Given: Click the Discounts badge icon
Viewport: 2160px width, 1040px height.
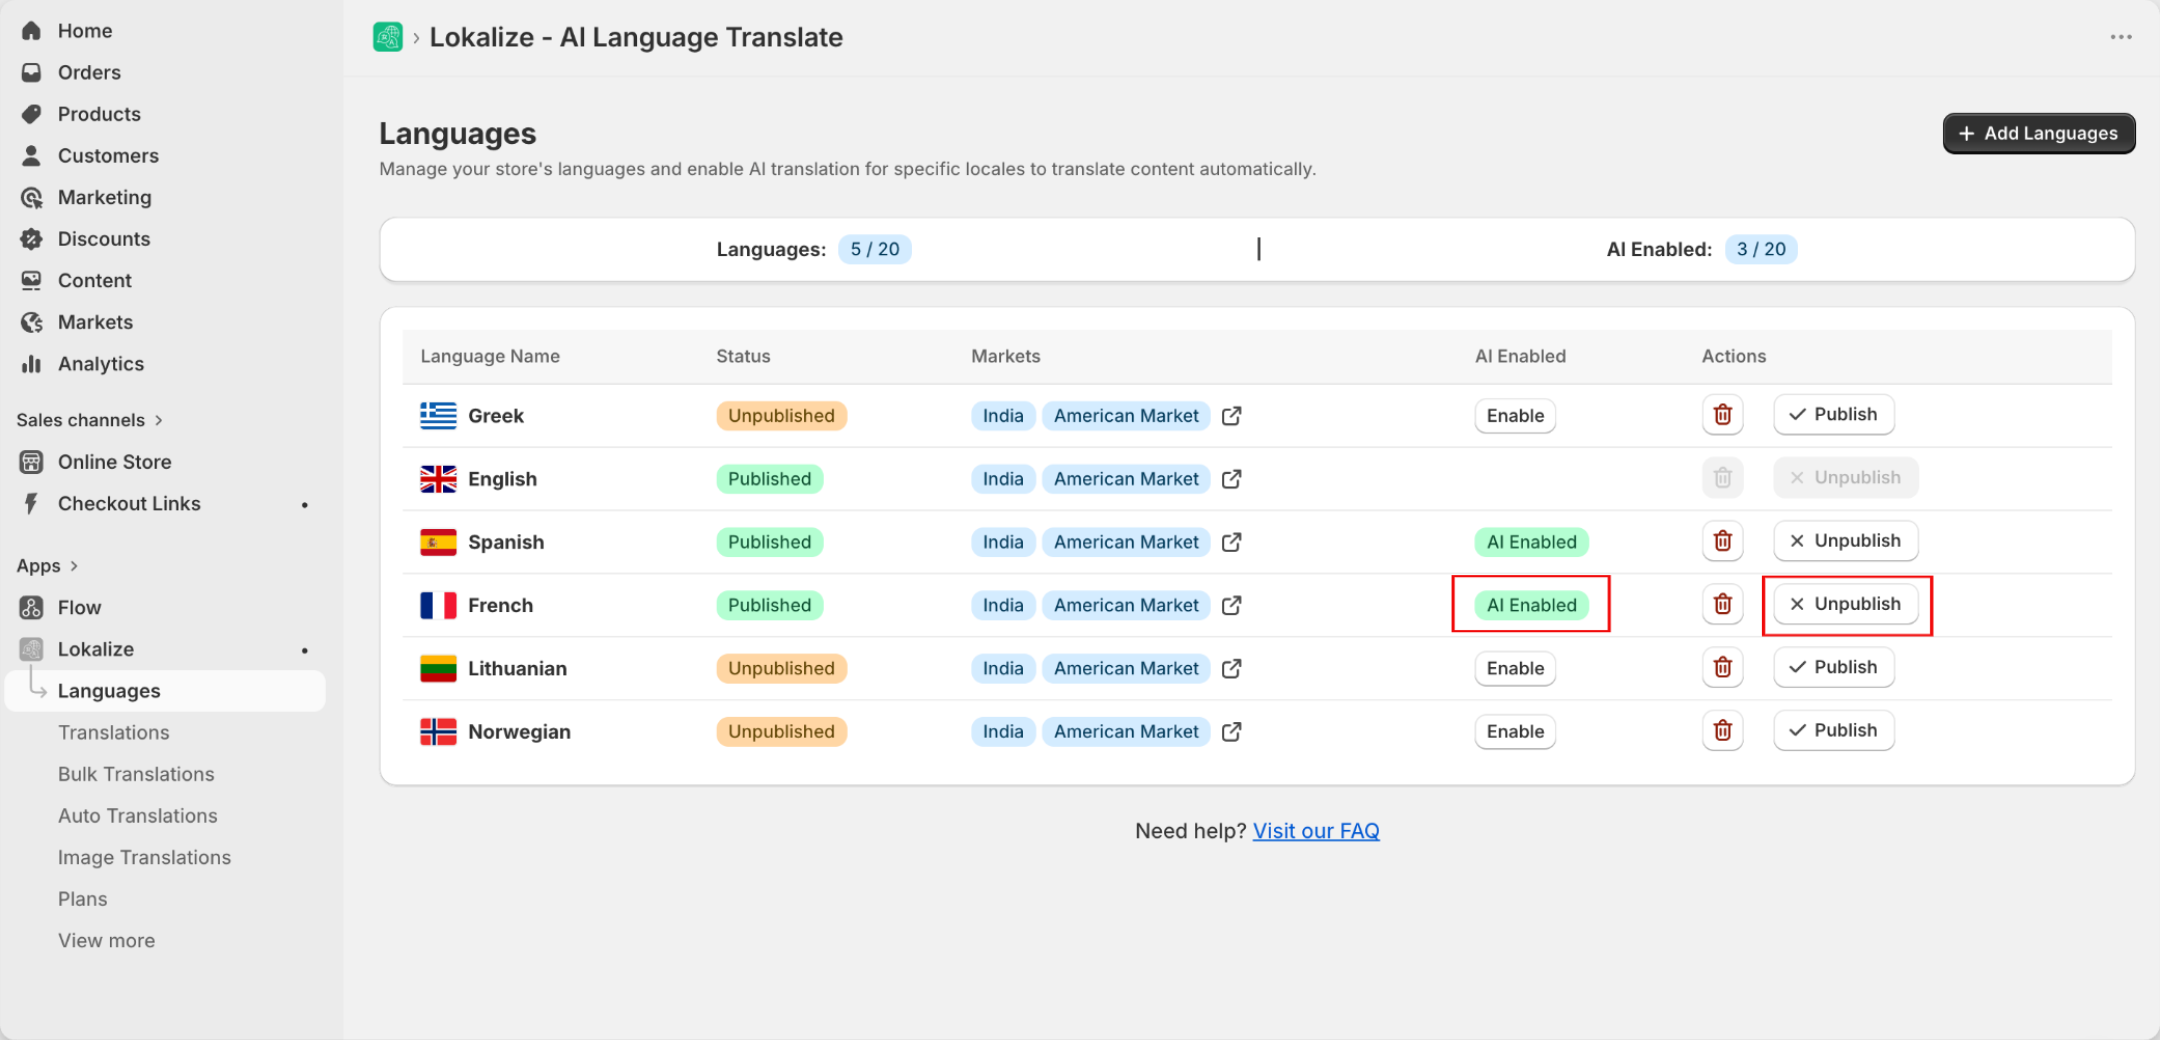Looking at the screenshot, I should click(31, 239).
